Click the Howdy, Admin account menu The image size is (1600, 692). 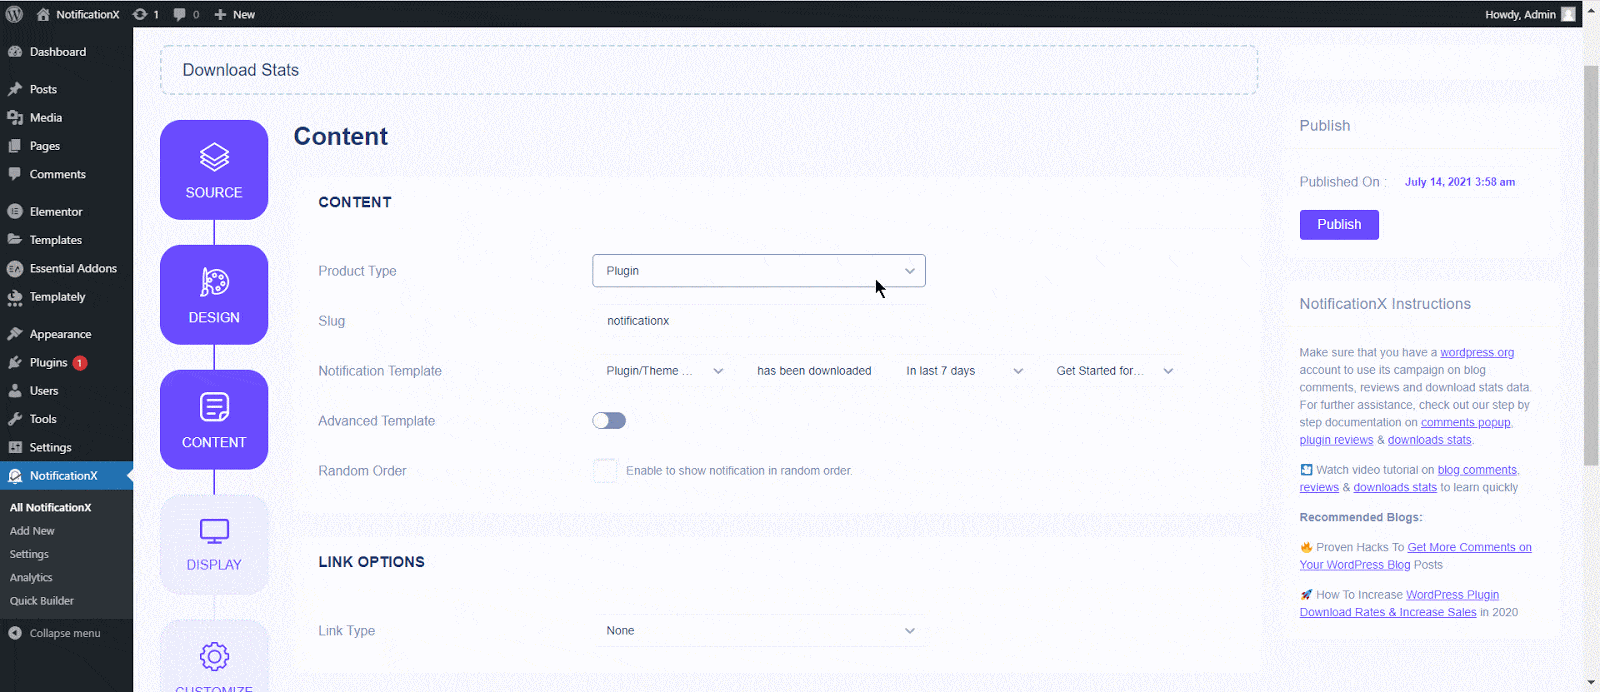click(1530, 14)
